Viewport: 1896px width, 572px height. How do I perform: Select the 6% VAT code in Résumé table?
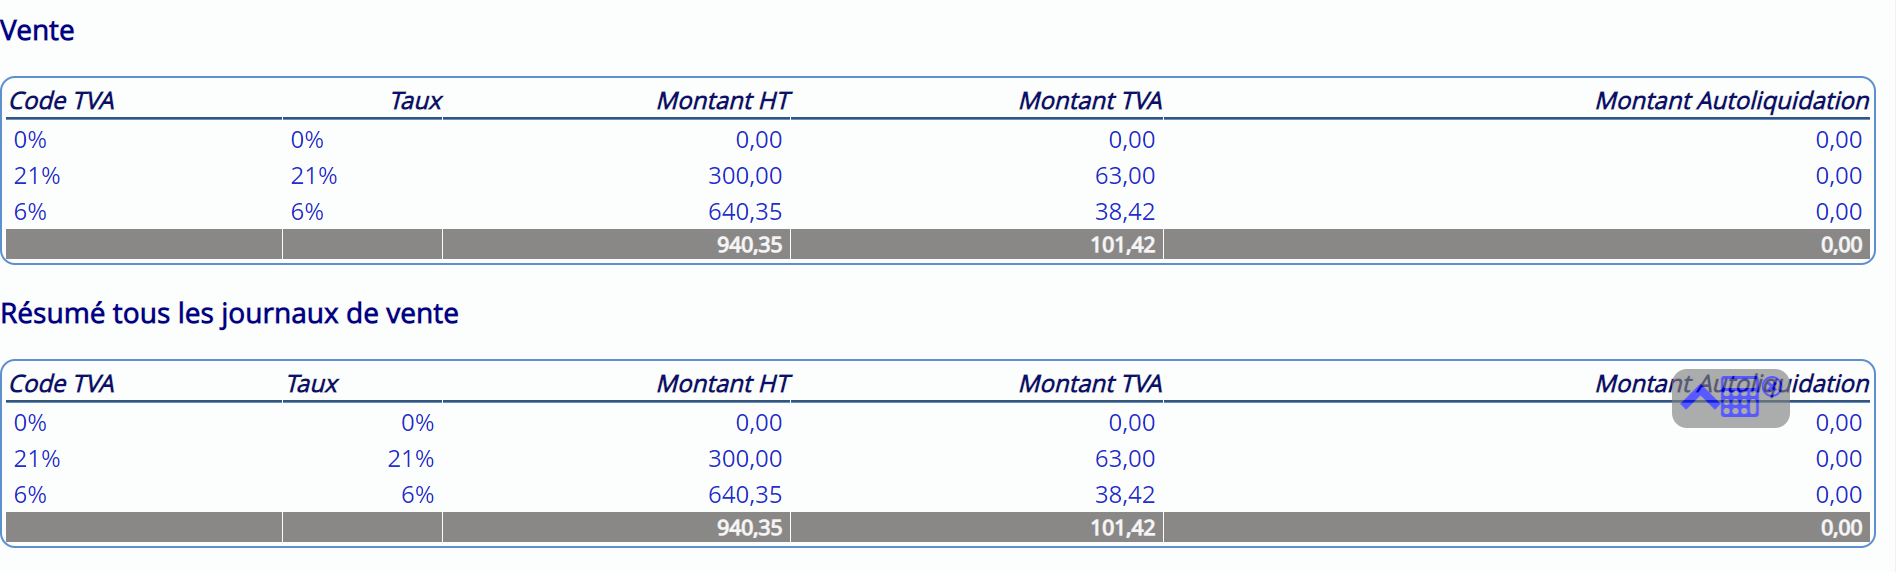(30, 495)
